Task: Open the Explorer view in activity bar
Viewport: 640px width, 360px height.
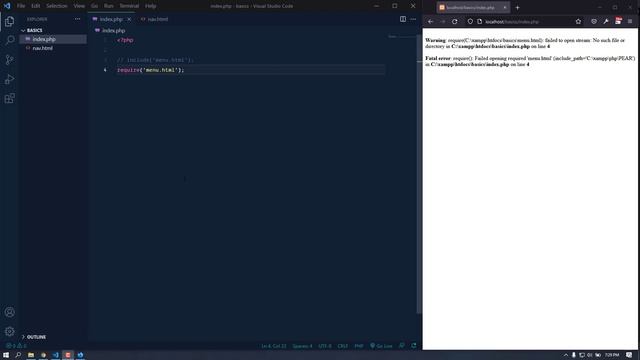Action: point(9,21)
